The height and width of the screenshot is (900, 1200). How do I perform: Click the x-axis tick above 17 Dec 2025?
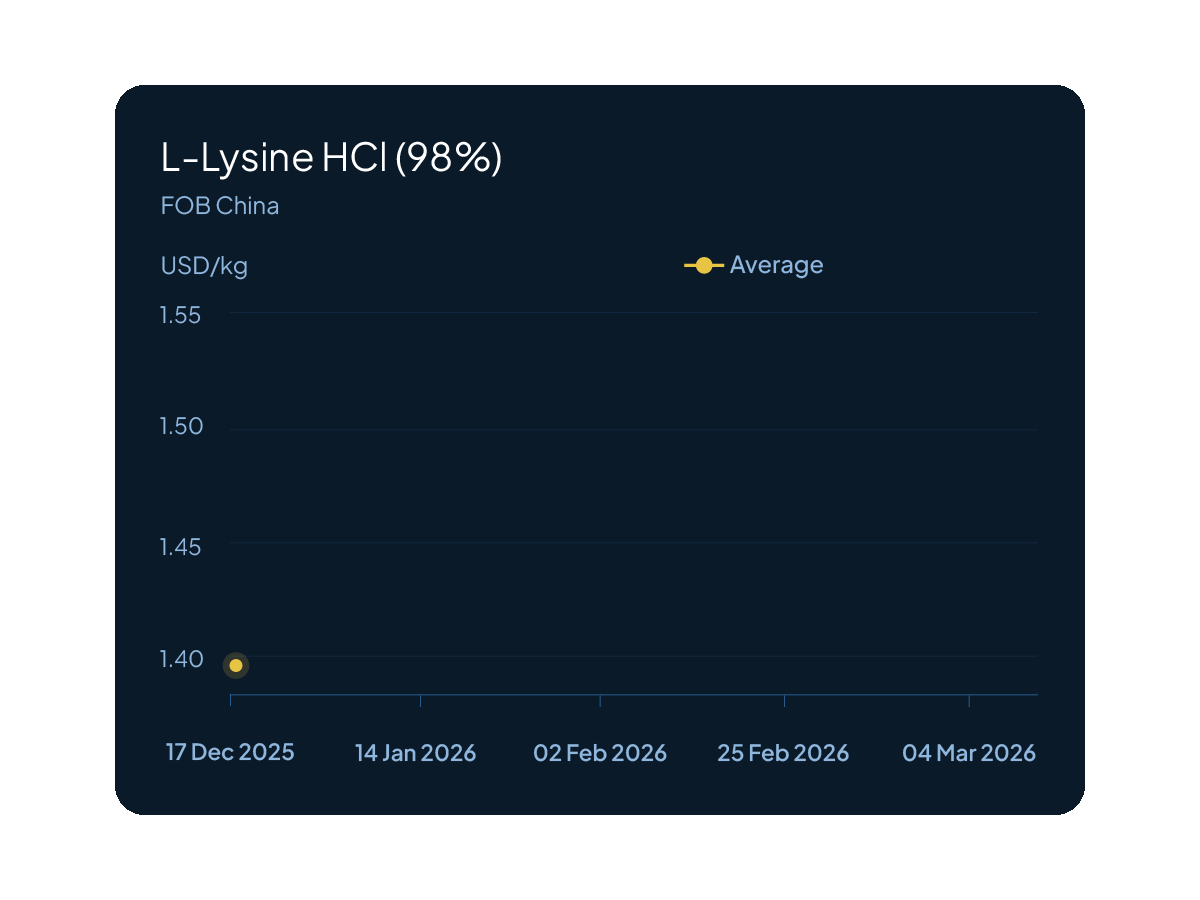(231, 700)
